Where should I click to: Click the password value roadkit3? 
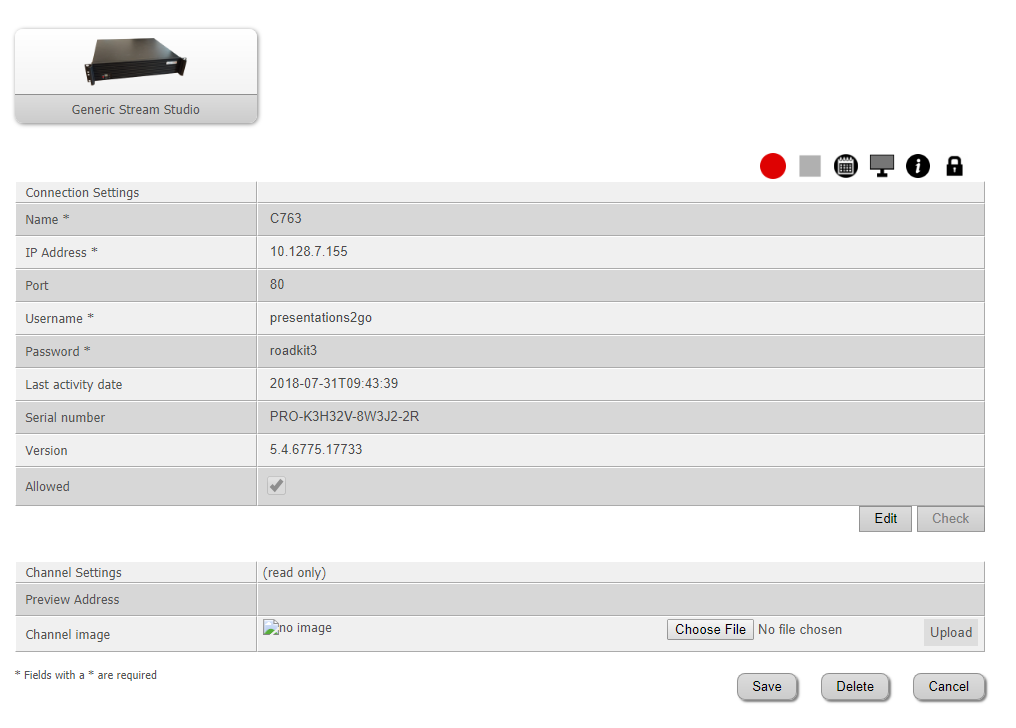click(x=294, y=350)
